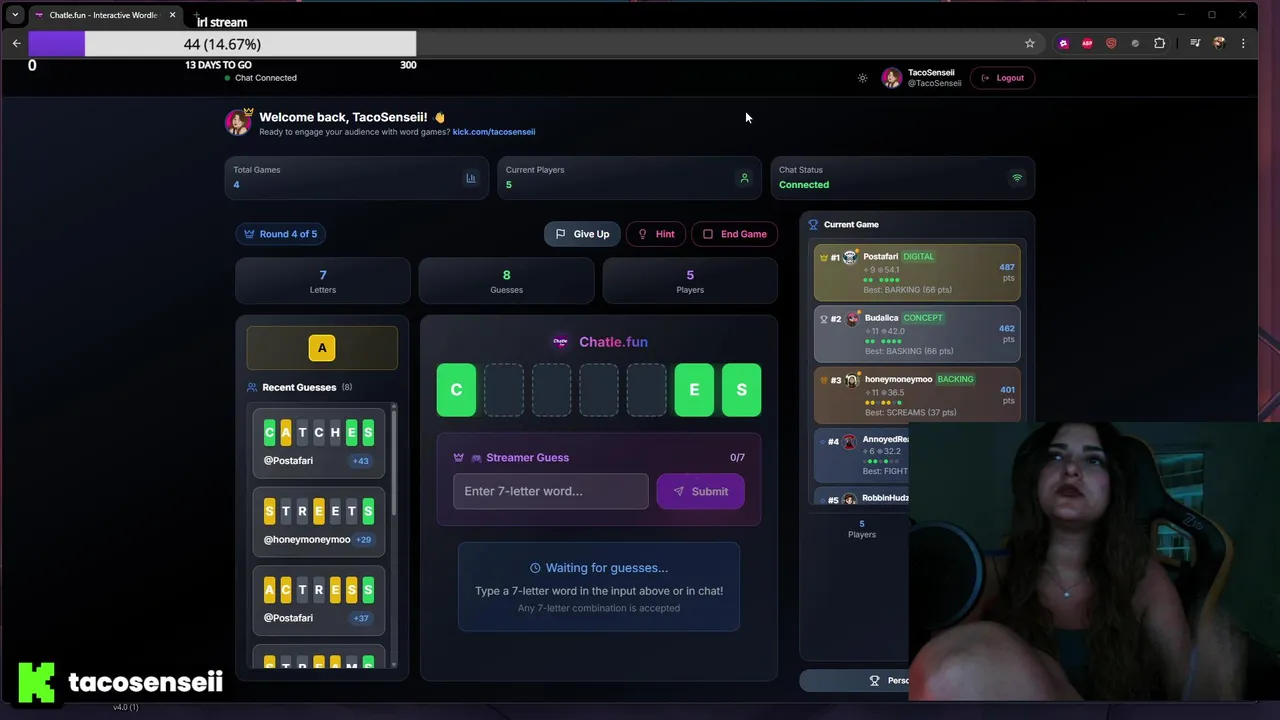Click the clock icon in Waiting for guesses
1280x720 pixels.
point(535,568)
